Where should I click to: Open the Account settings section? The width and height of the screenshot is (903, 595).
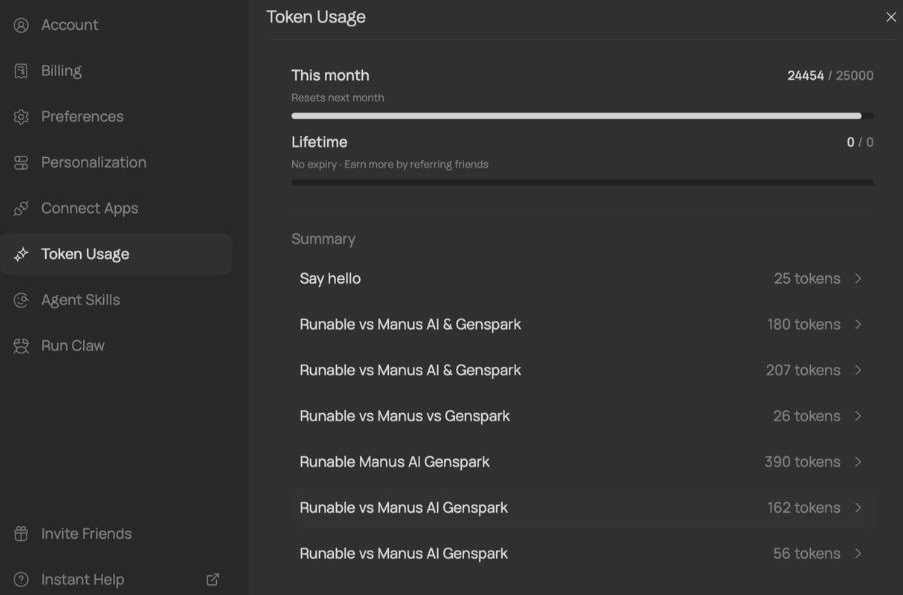tap(116, 25)
